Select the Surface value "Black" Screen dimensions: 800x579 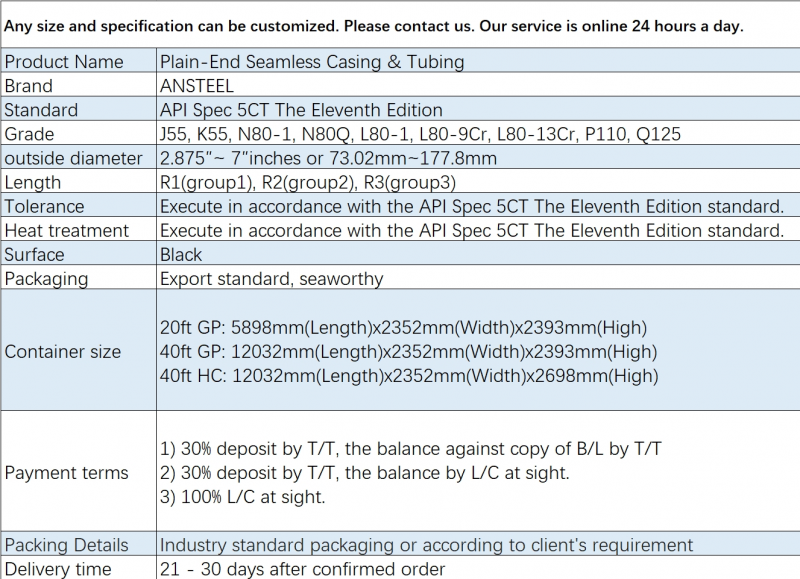click(181, 254)
